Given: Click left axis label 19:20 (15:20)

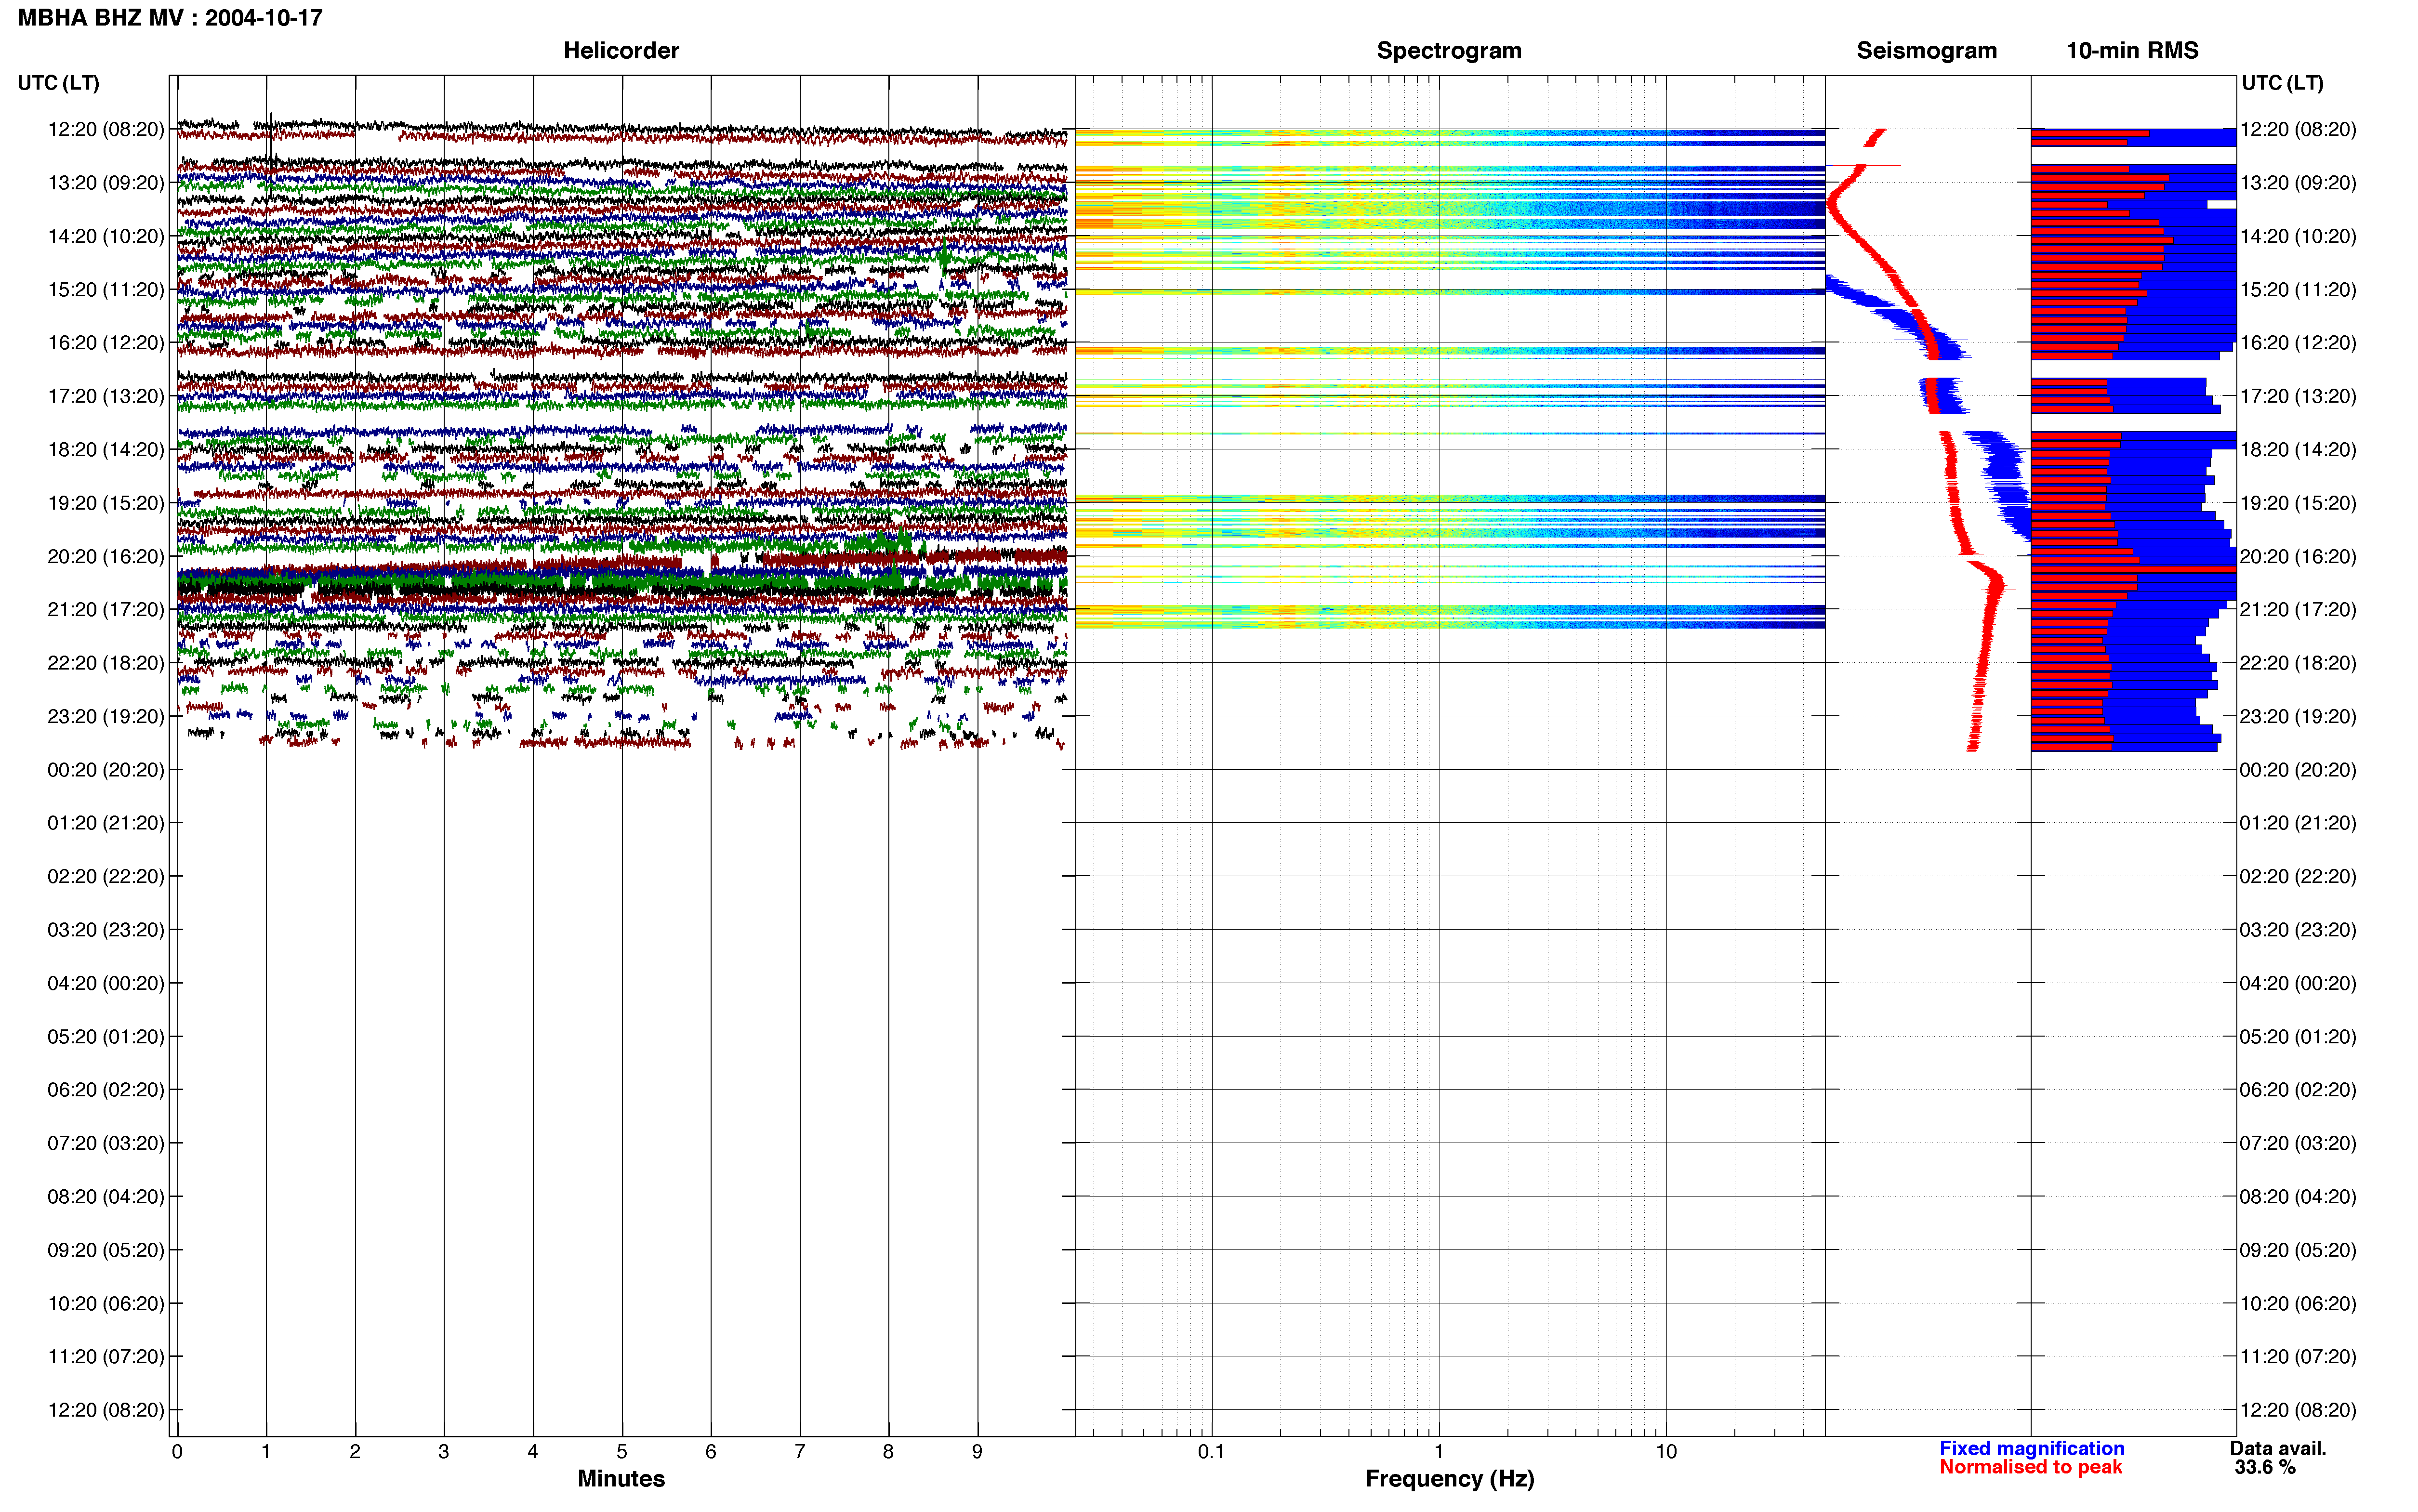Looking at the screenshot, I should point(106,503).
